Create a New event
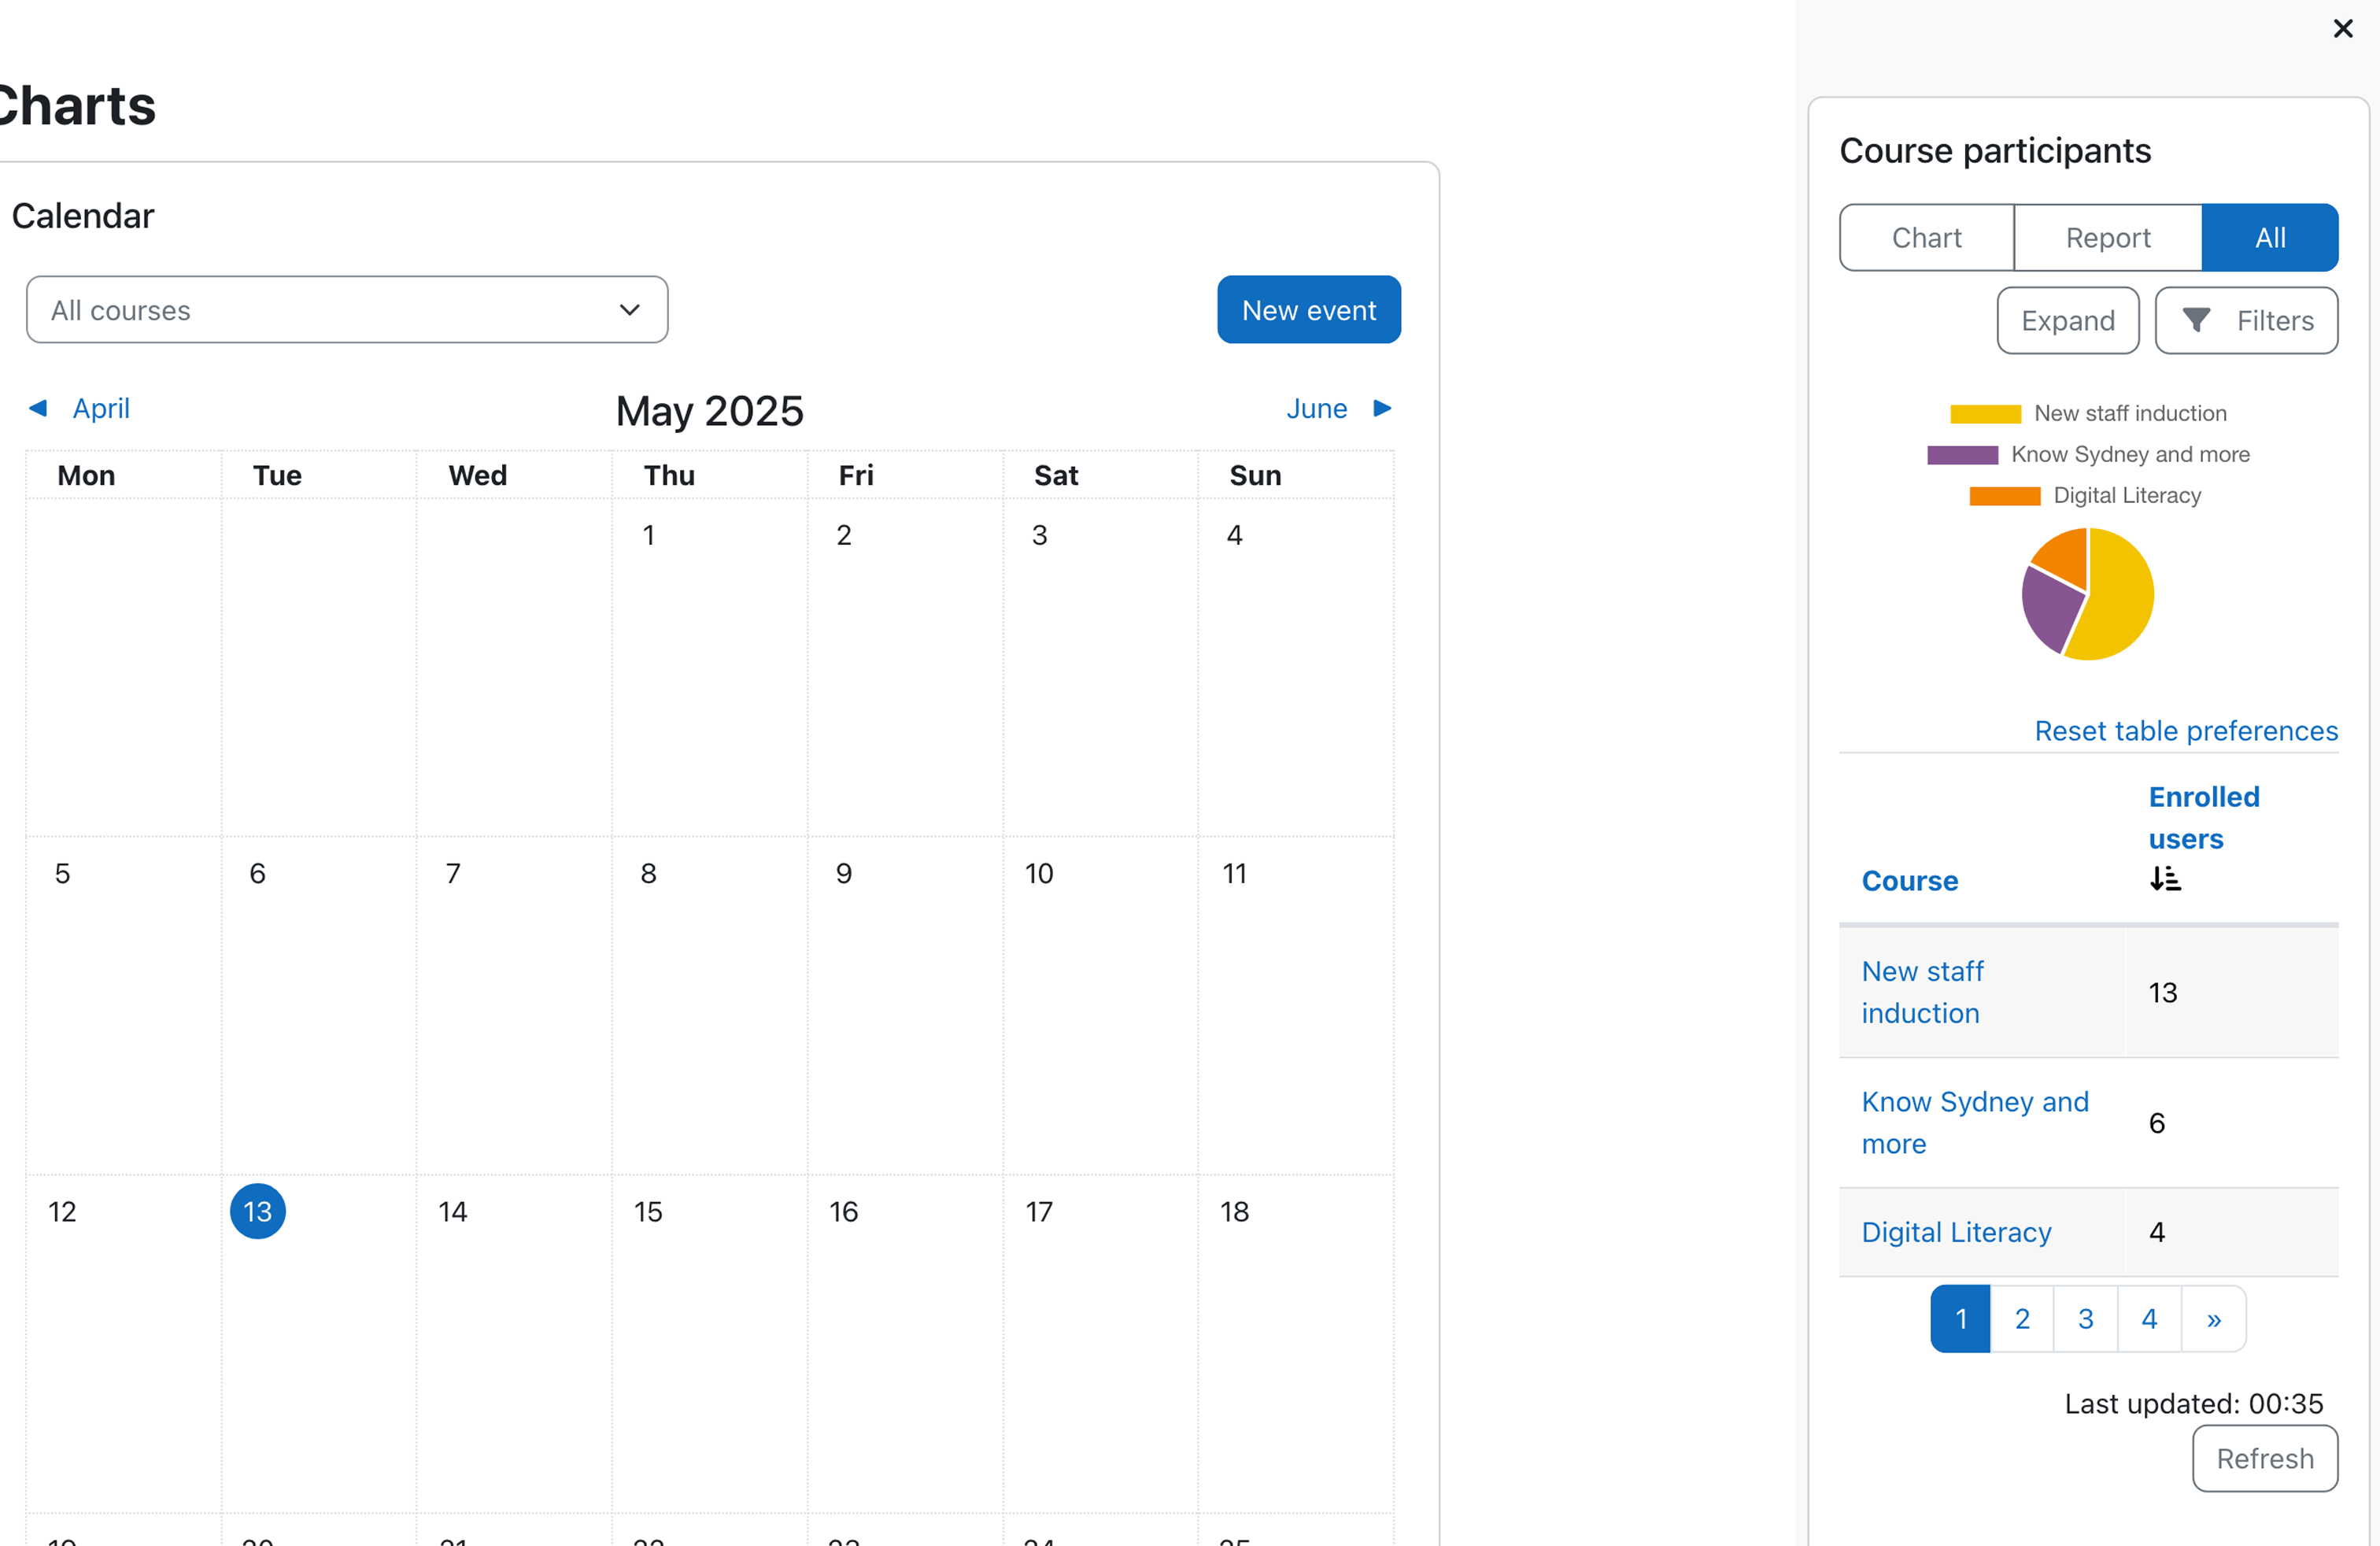The width and height of the screenshot is (2380, 1546). point(1309,310)
